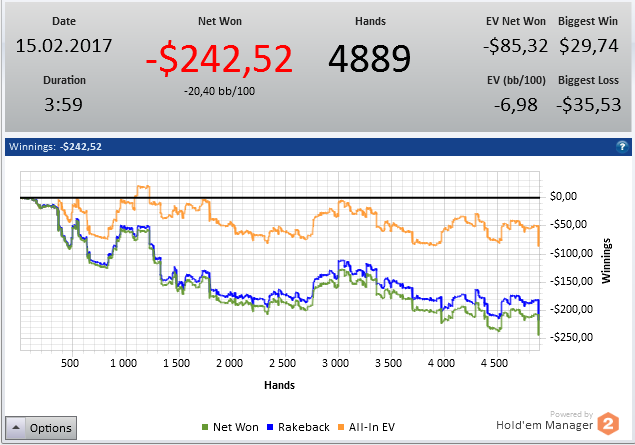This screenshot has width=635, height=445.
Task: Click the $0,00 axis label
Action: click(563, 196)
